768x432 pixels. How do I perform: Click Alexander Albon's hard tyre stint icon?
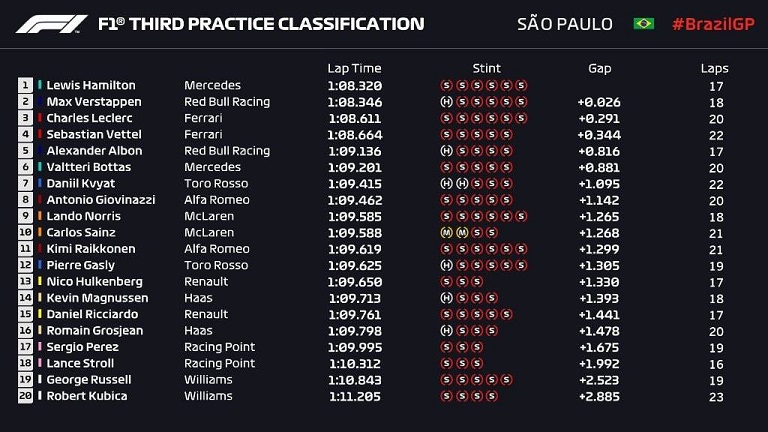(446, 151)
